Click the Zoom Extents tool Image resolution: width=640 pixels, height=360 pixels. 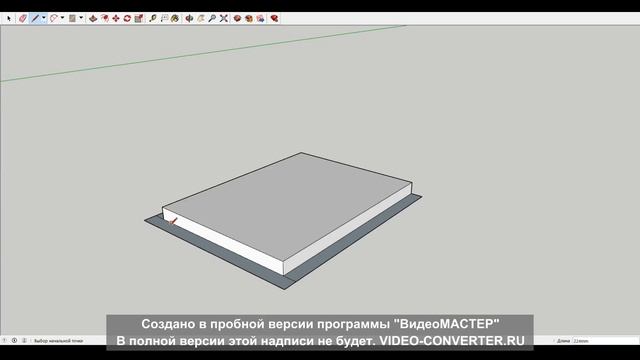224,18
